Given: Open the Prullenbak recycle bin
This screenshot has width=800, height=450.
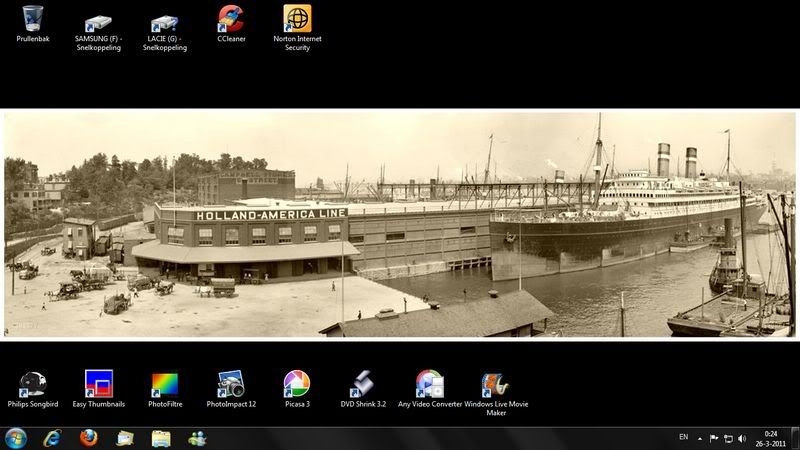Looking at the screenshot, I should pyautogui.click(x=33, y=23).
